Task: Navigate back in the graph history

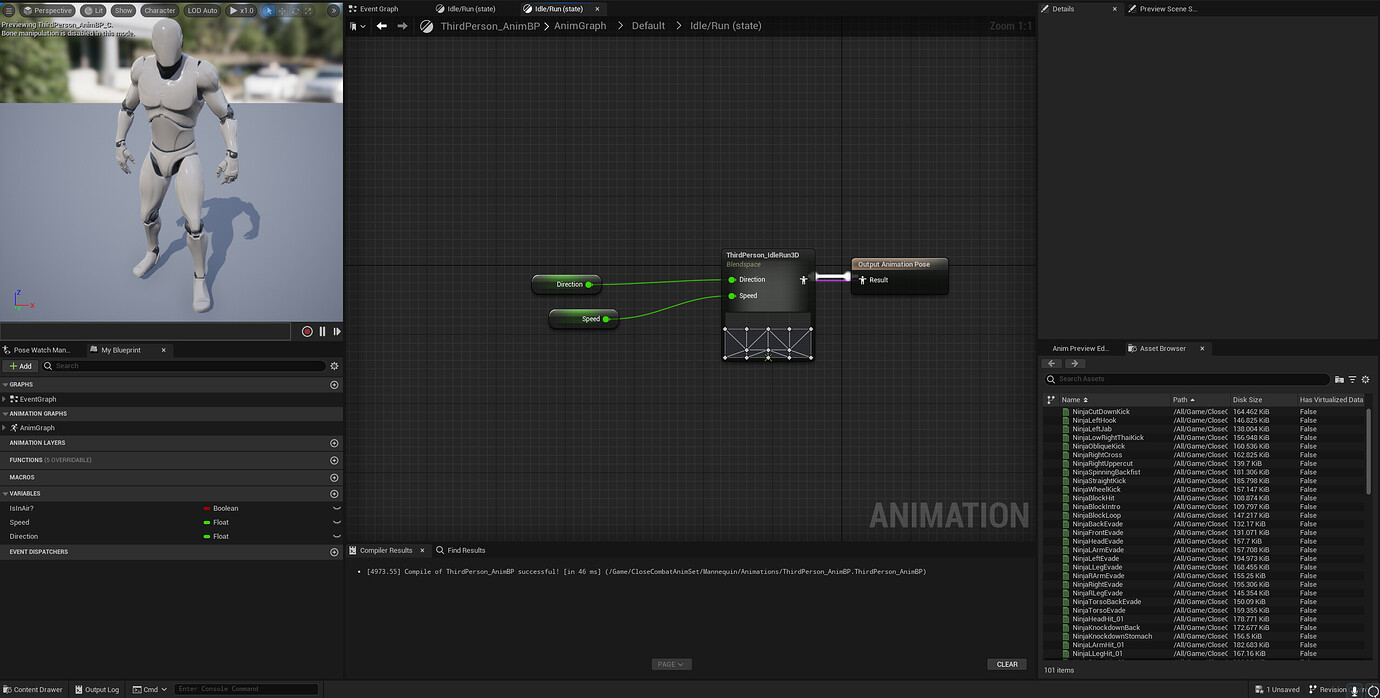Action: [381, 26]
